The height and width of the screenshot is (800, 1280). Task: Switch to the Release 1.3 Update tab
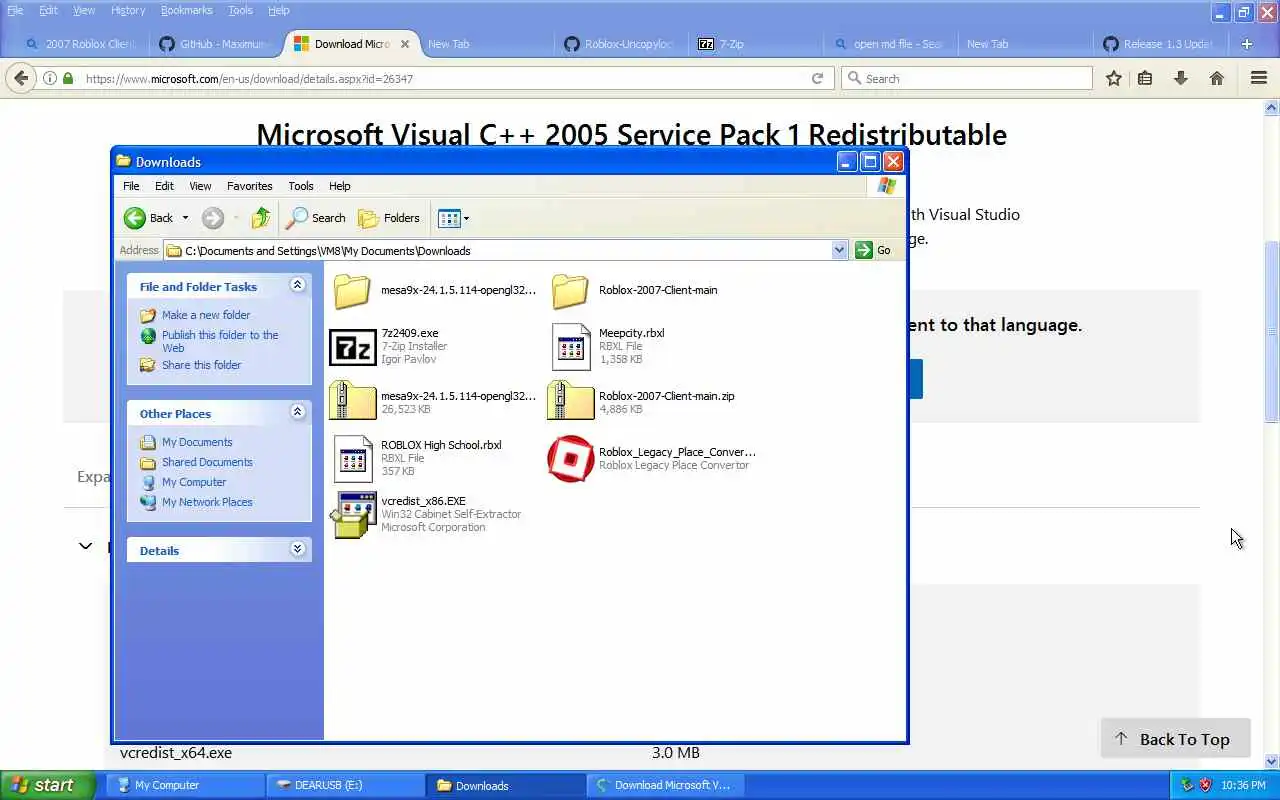(x=1158, y=44)
